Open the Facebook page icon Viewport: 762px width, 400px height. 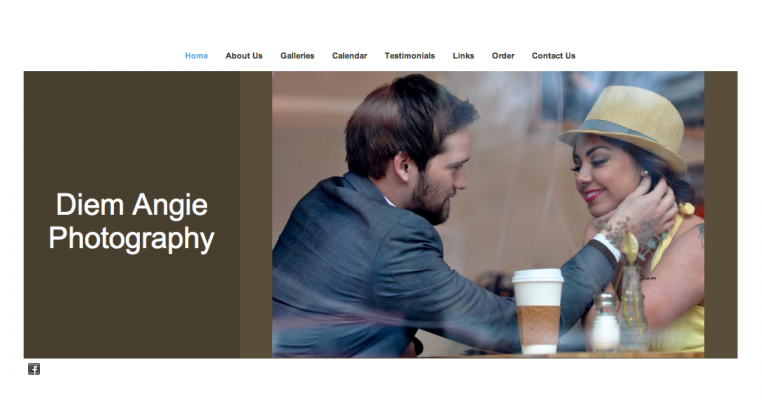(x=34, y=369)
